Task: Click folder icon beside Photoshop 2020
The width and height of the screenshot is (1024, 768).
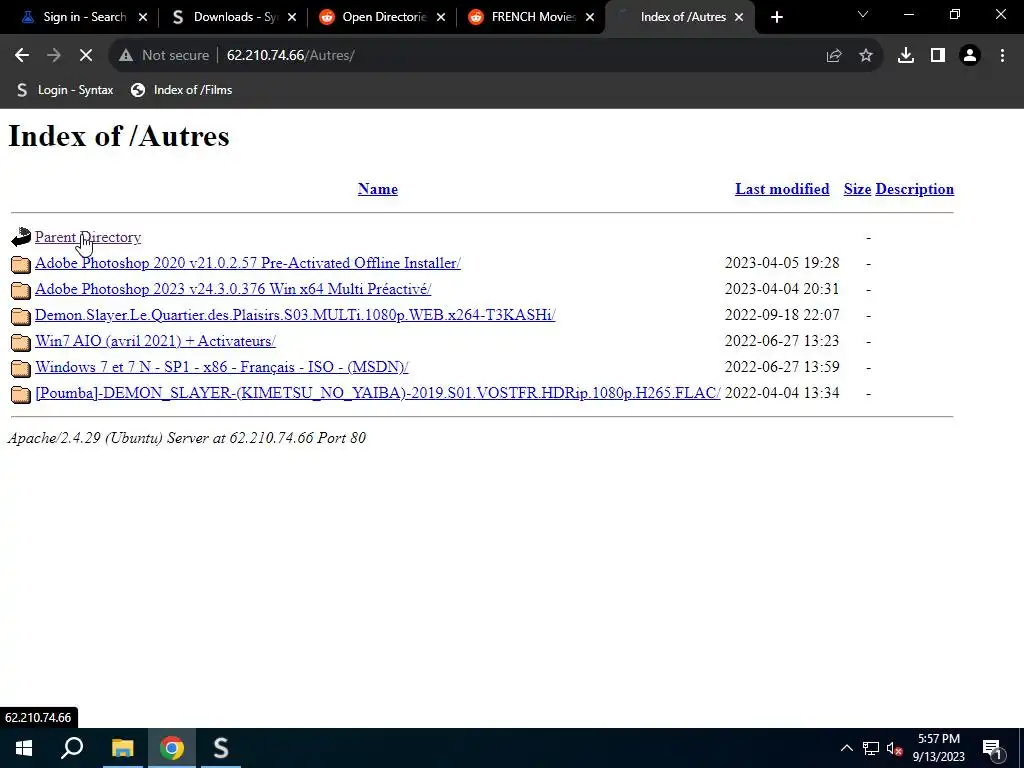Action: tap(21, 264)
